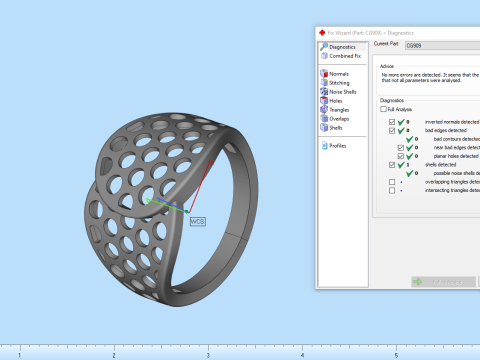
Task: Select the Stitching label in sidebar
Action: click(339, 83)
